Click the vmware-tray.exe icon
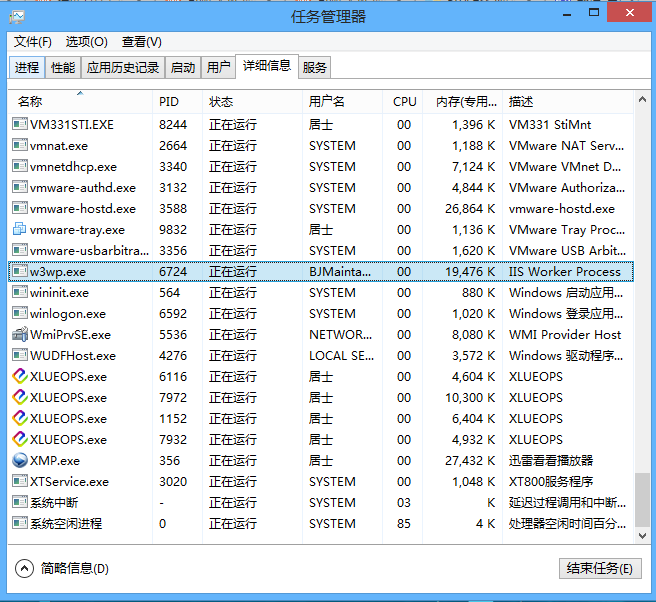This screenshot has height=602, width=656. click(x=20, y=229)
